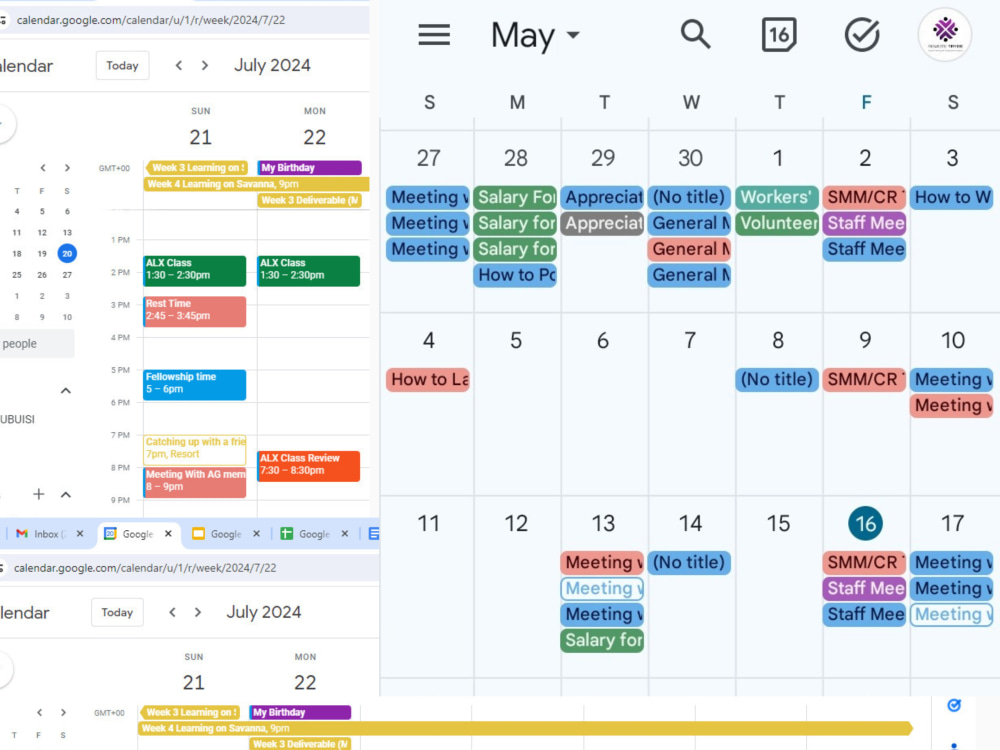Show next month in lower mini calendar
The height and width of the screenshot is (750, 1000).
(63, 712)
